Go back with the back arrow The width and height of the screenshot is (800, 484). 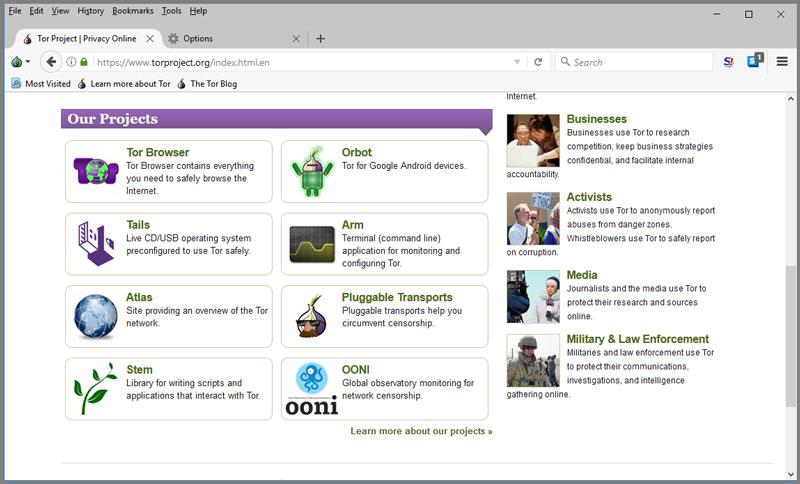tap(51, 62)
